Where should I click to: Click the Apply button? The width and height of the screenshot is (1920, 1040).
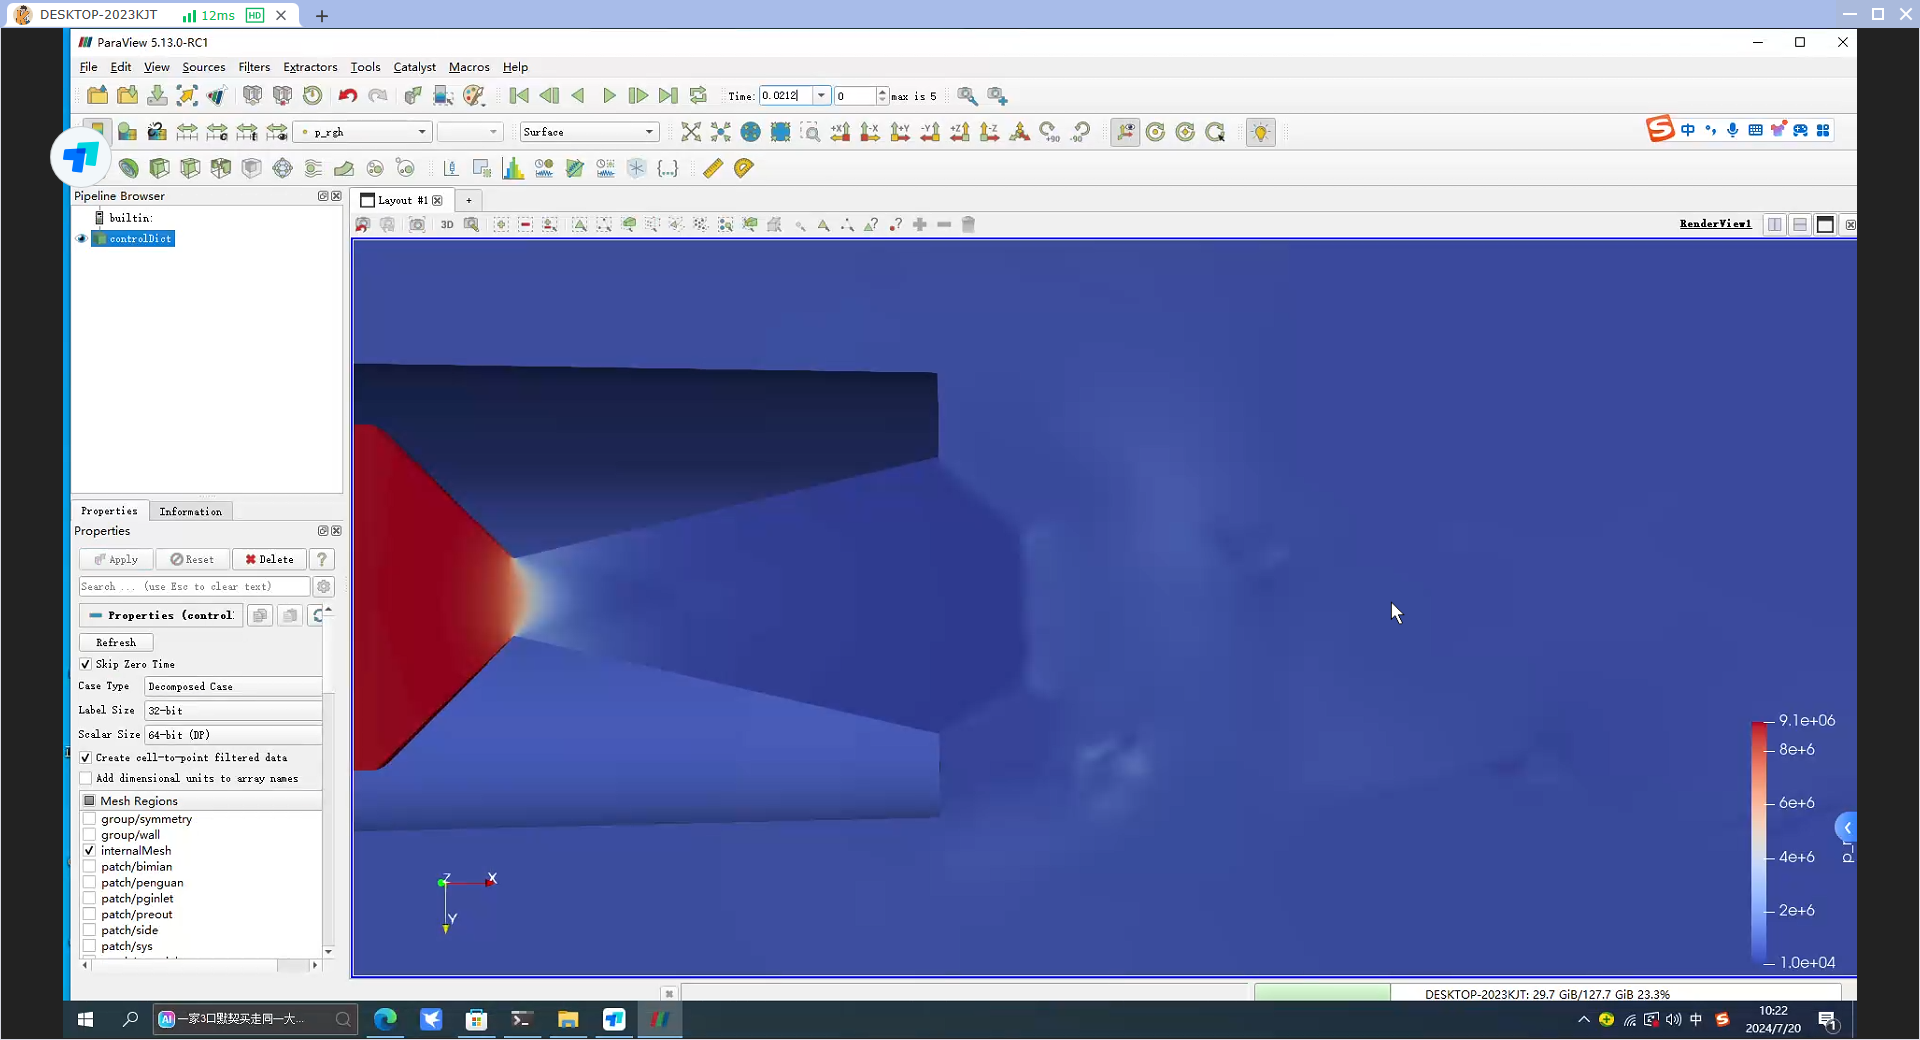pyautogui.click(x=116, y=560)
